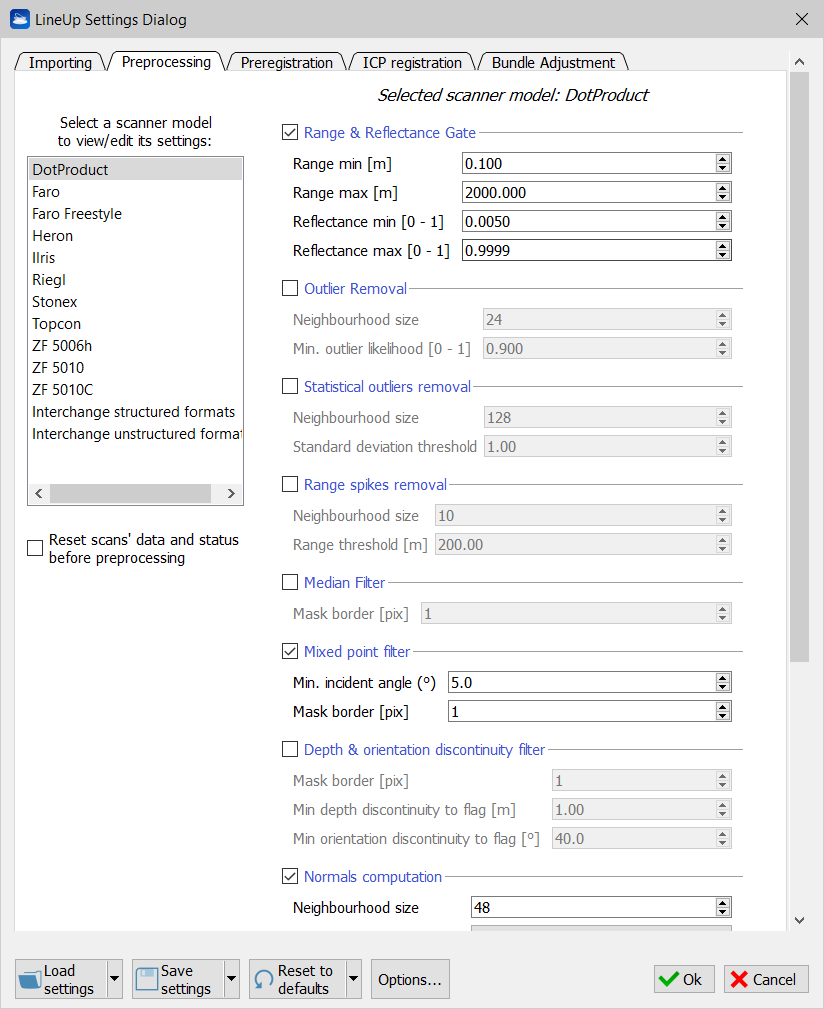The height and width of the screenshot is (1009, 824).
Task: Select Faro Freestyle in the scanner list
Action: tap(77, 214)
